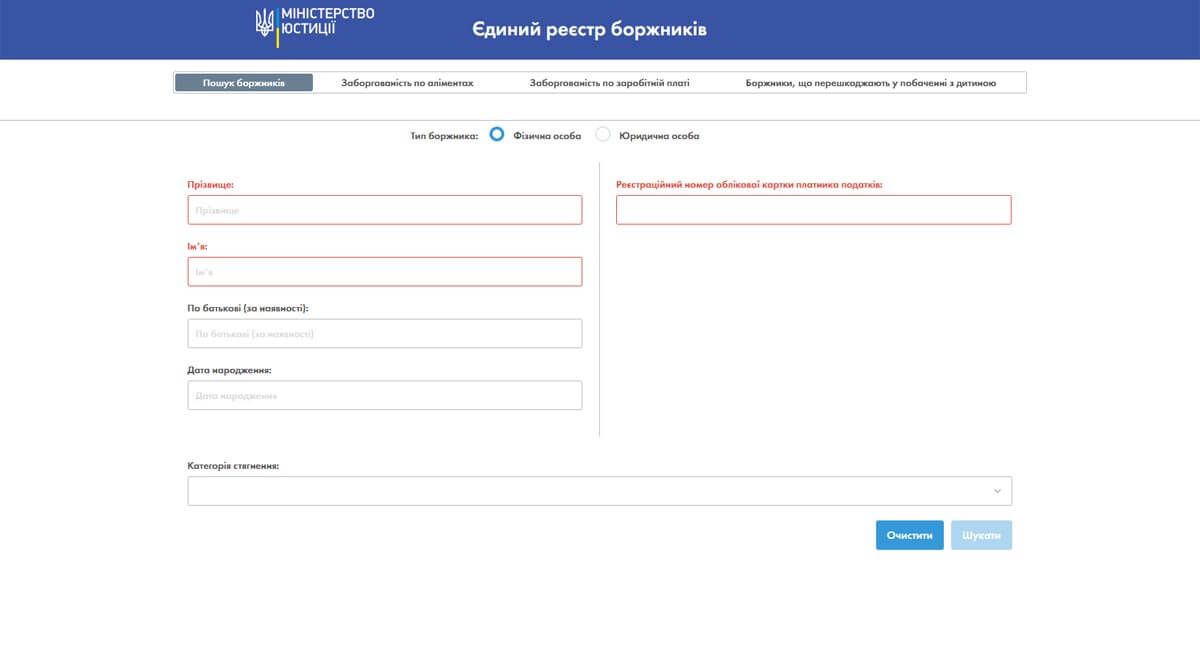Click the Тип боржника label
This screenshot has height=650, width=1200.
tap(444, 136)
